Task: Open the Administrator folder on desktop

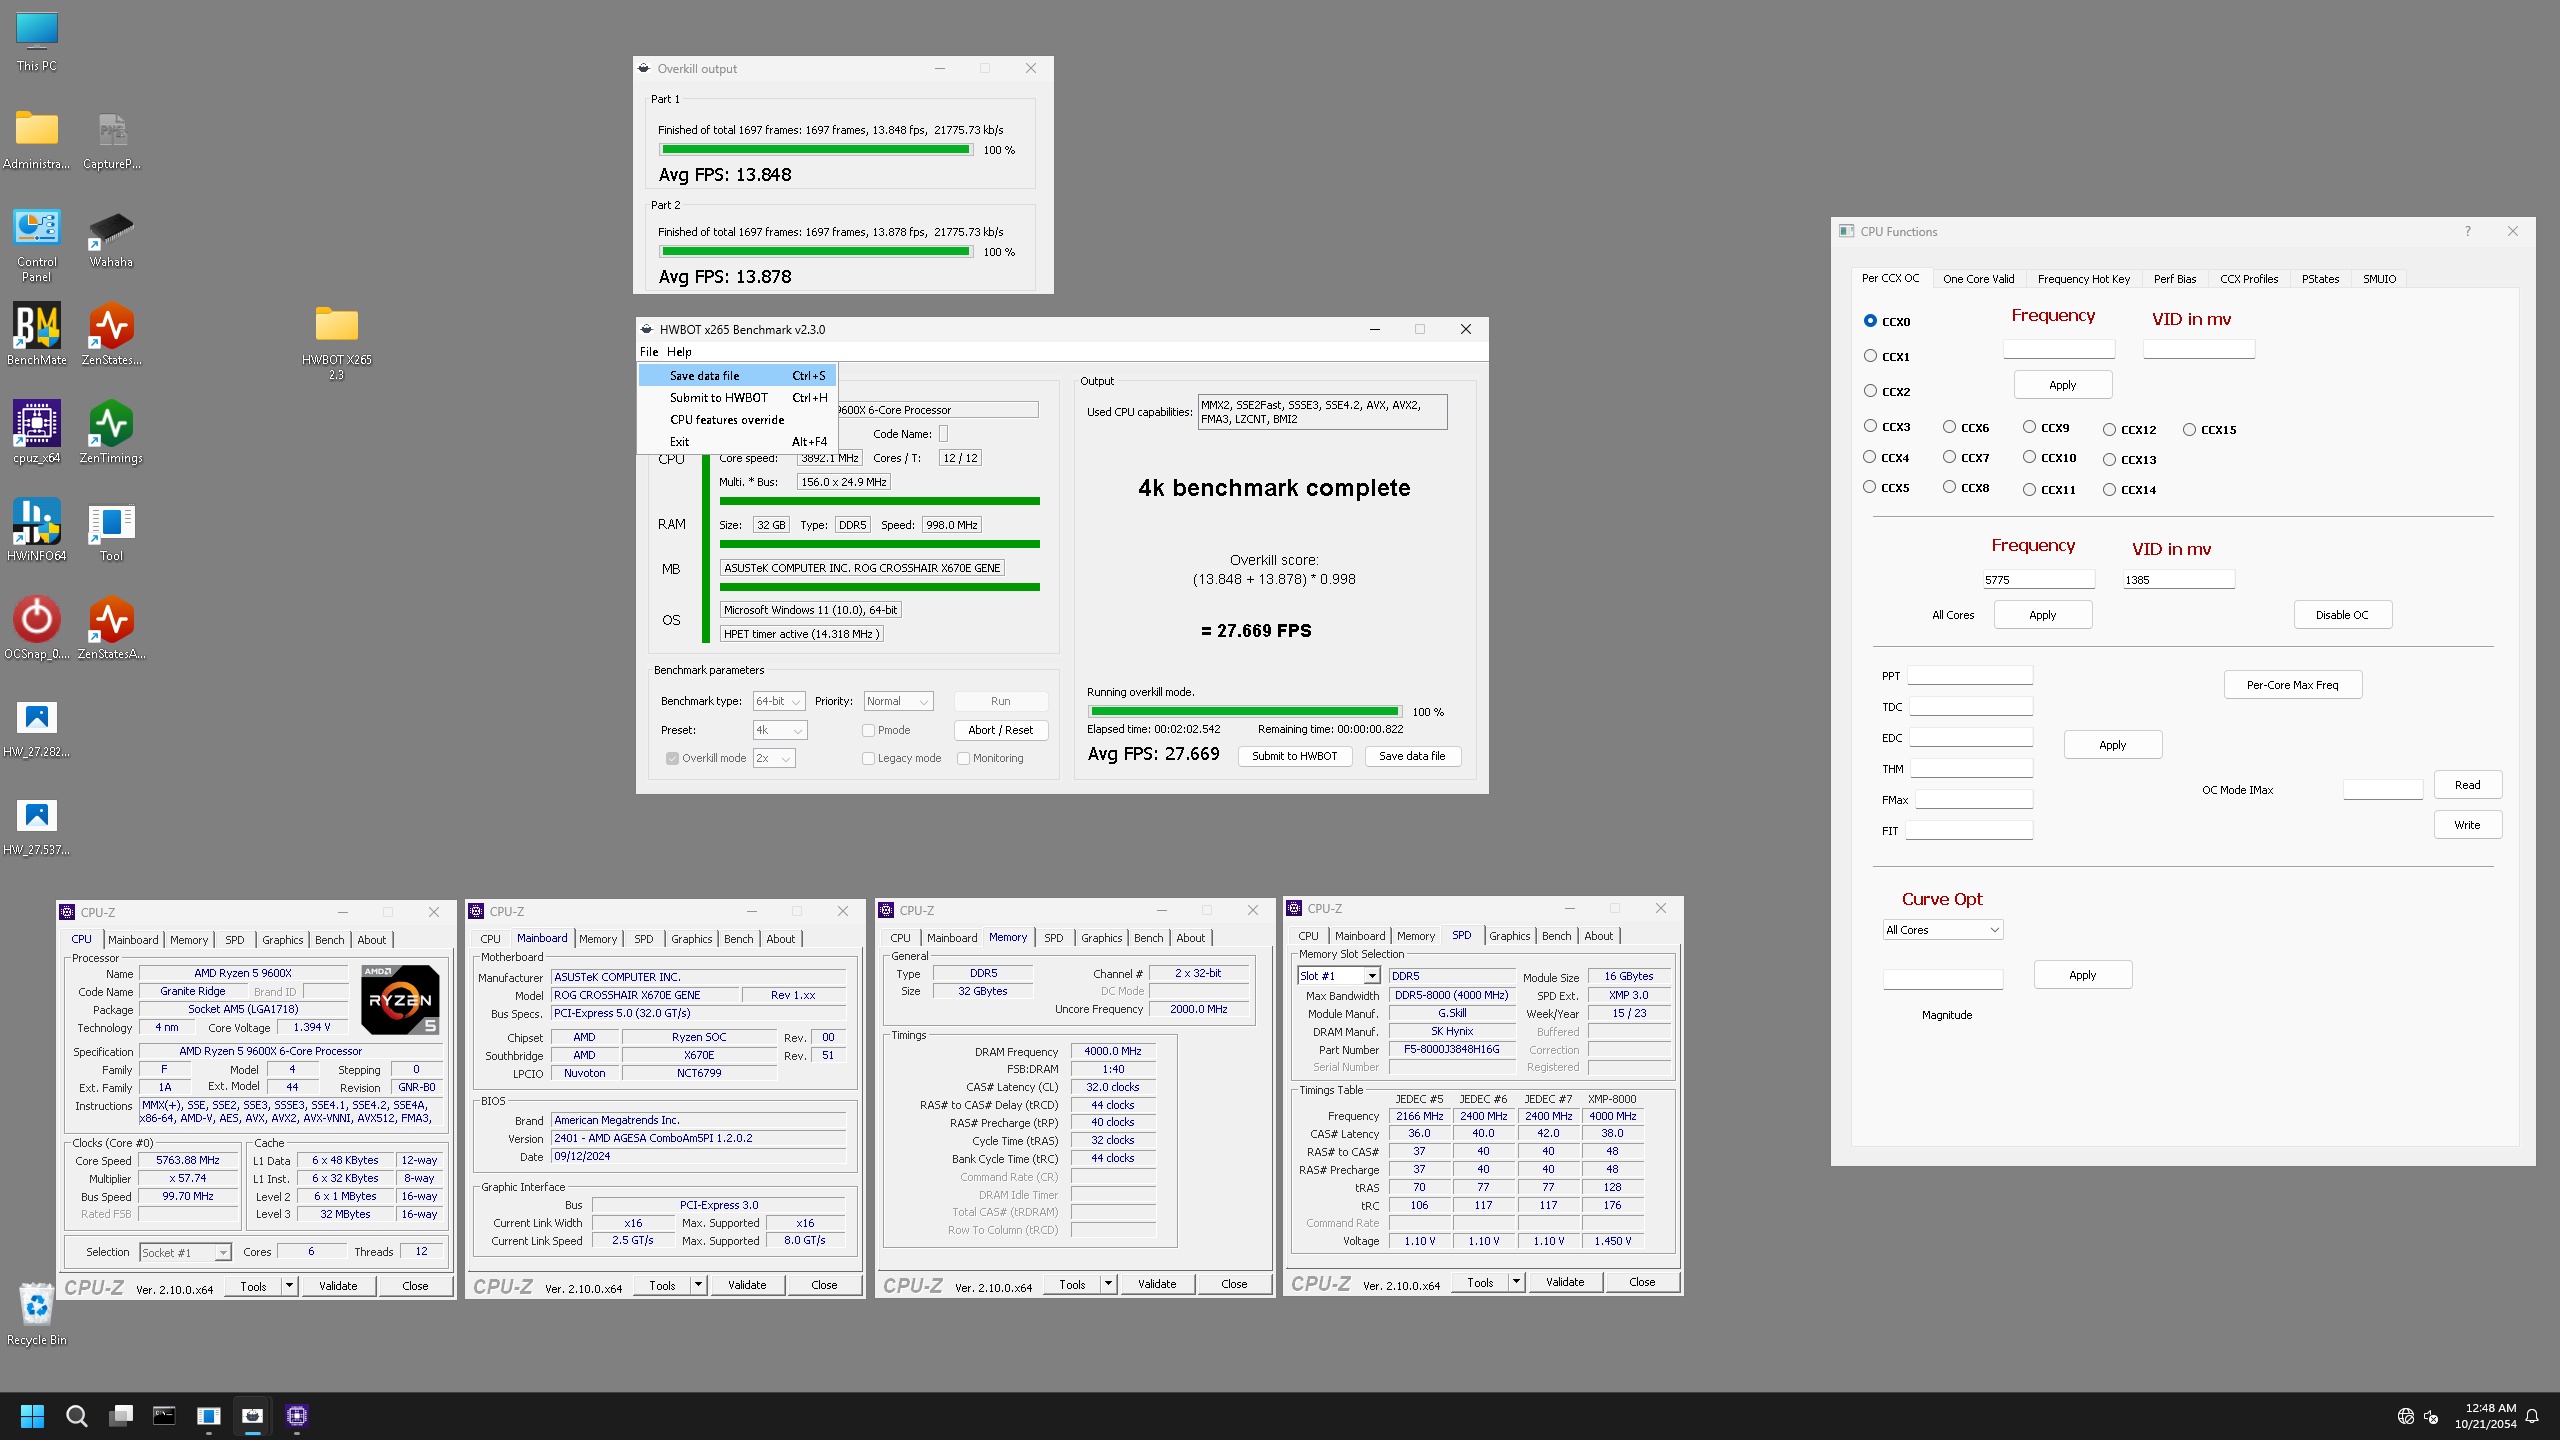Action: point(37,139)
